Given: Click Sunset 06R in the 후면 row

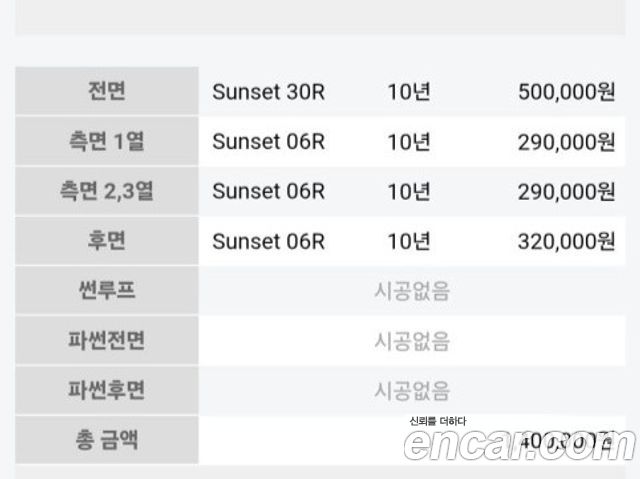Looking at the screenshot, I should click(269, 241).
